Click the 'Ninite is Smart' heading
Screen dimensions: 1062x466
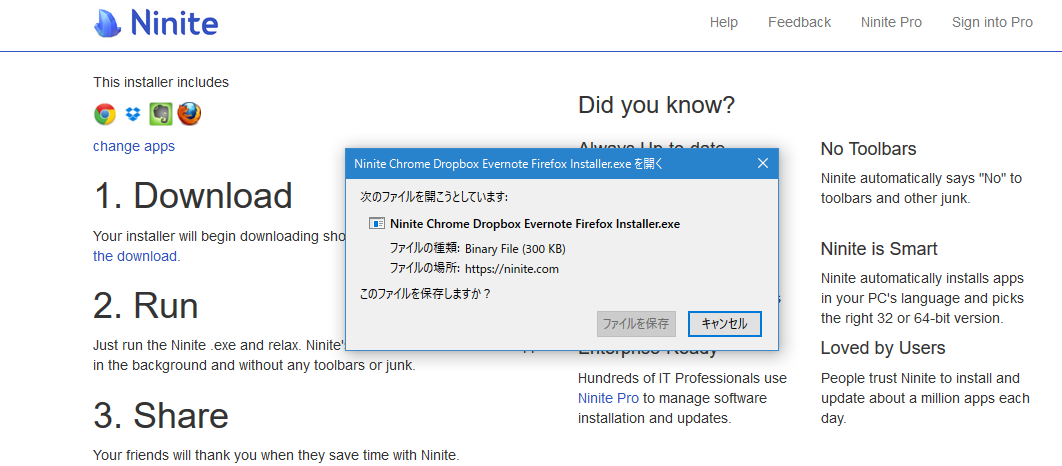point(879,249)
